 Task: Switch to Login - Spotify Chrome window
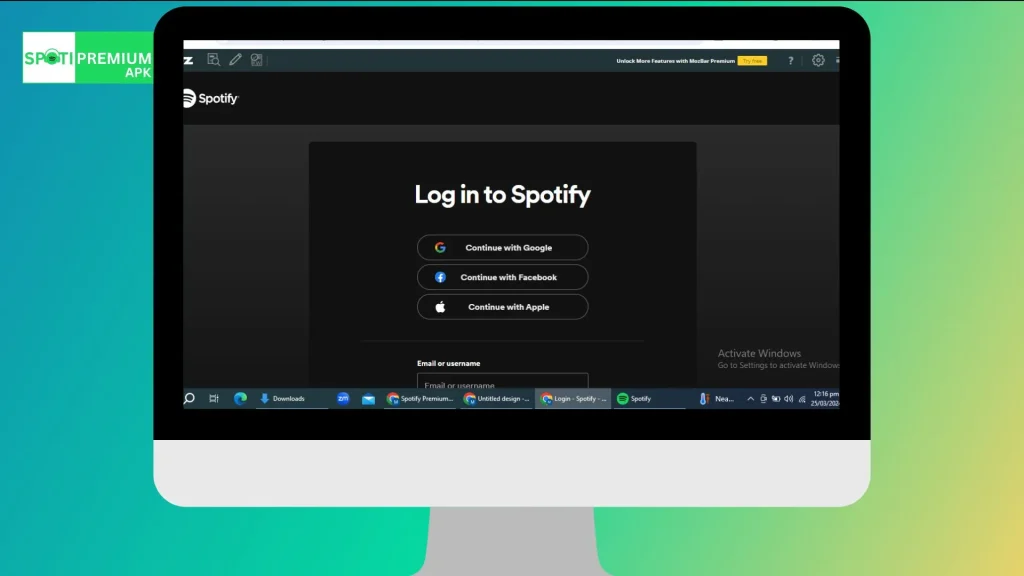click(x=573, y=398)
